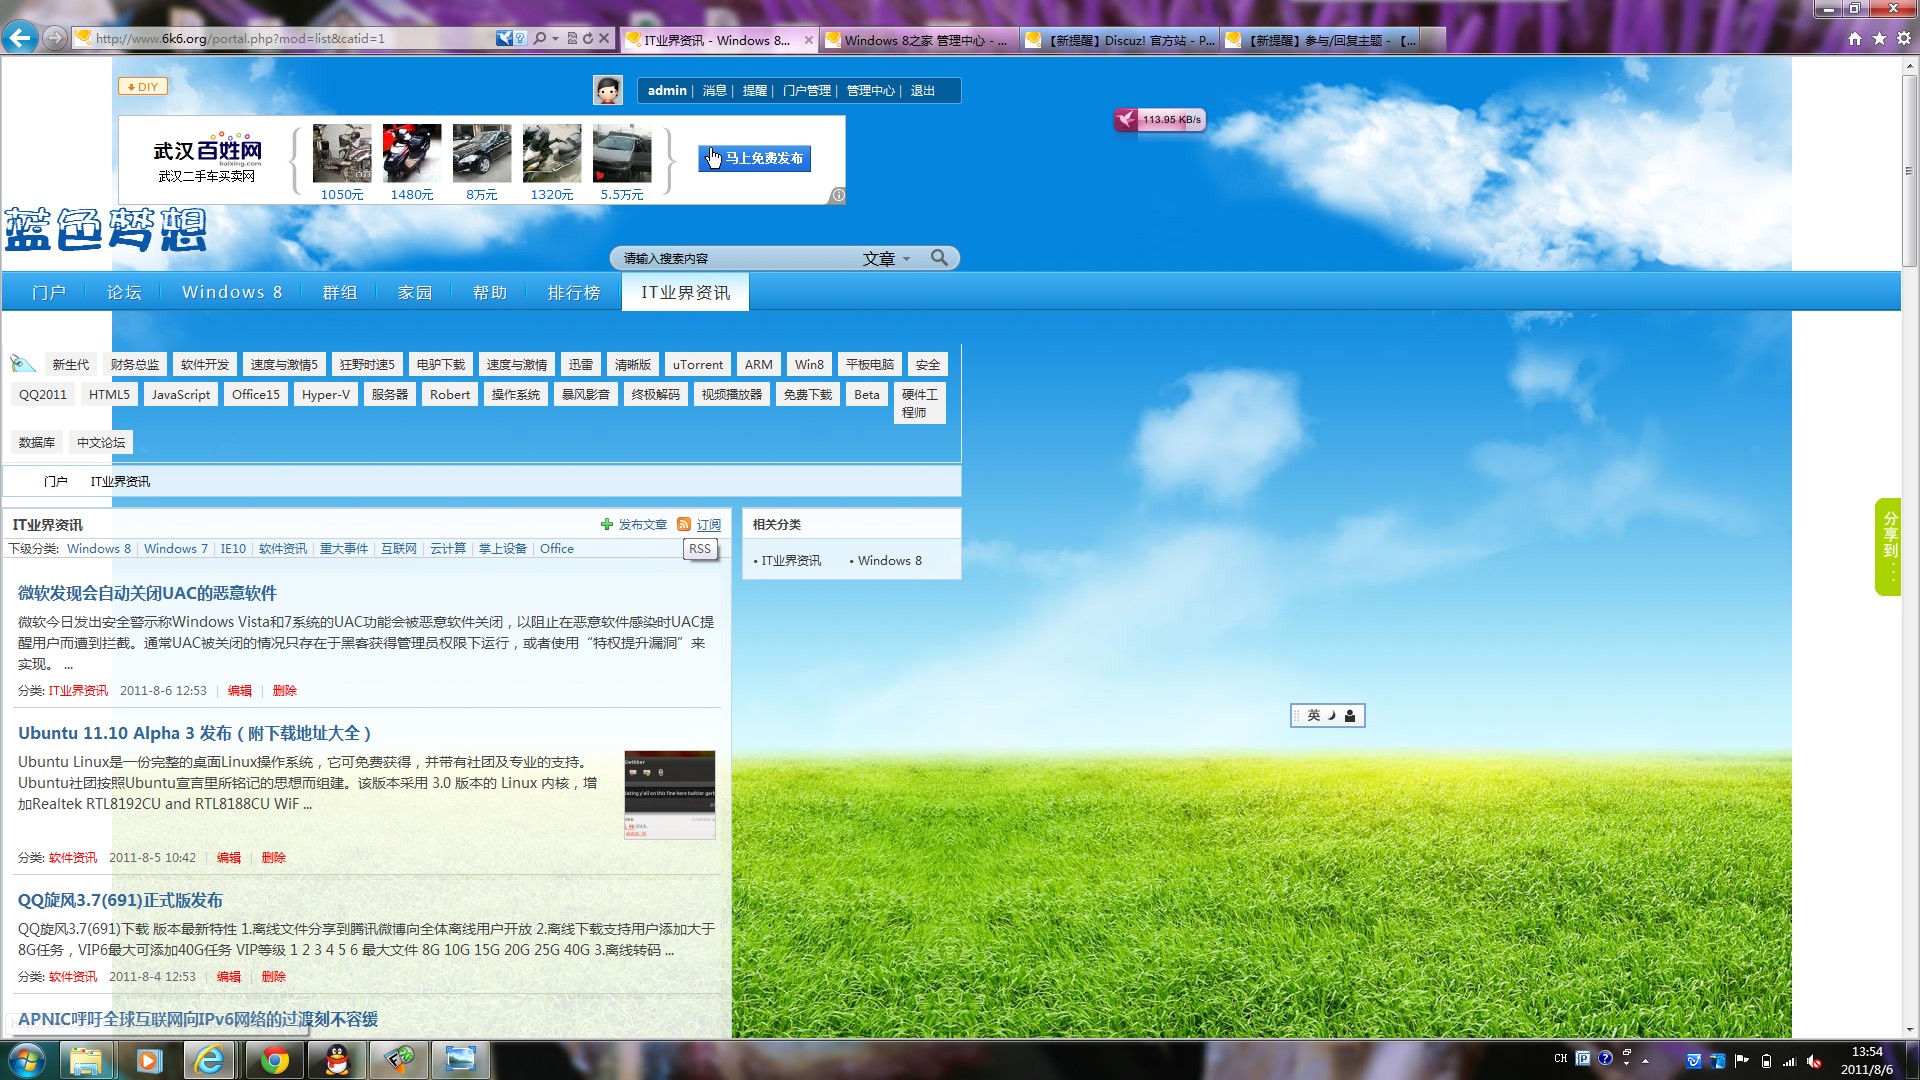Viewport: 1920px width, 1080px height.
Task: Click the Action Center flag tray icon
Action: (x=1742, y=1060)
